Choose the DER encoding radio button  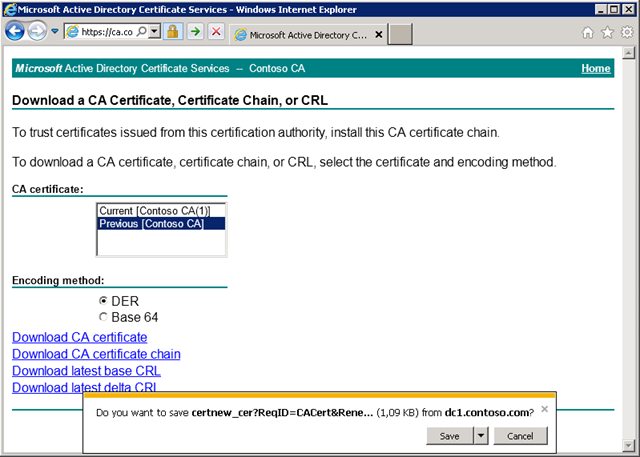(x=103, y=301)
